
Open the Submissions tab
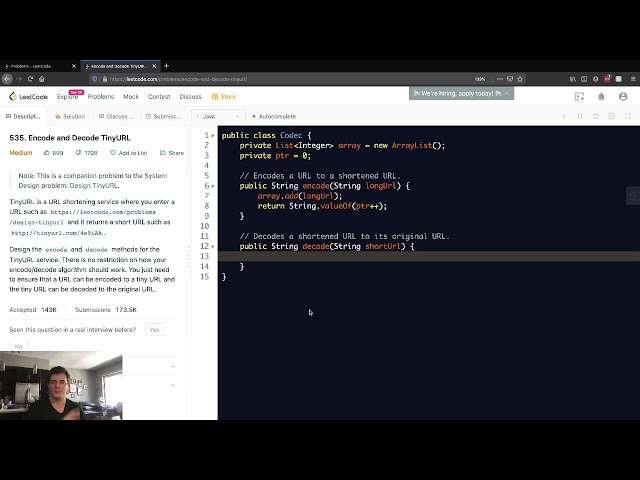pos(163,116)
